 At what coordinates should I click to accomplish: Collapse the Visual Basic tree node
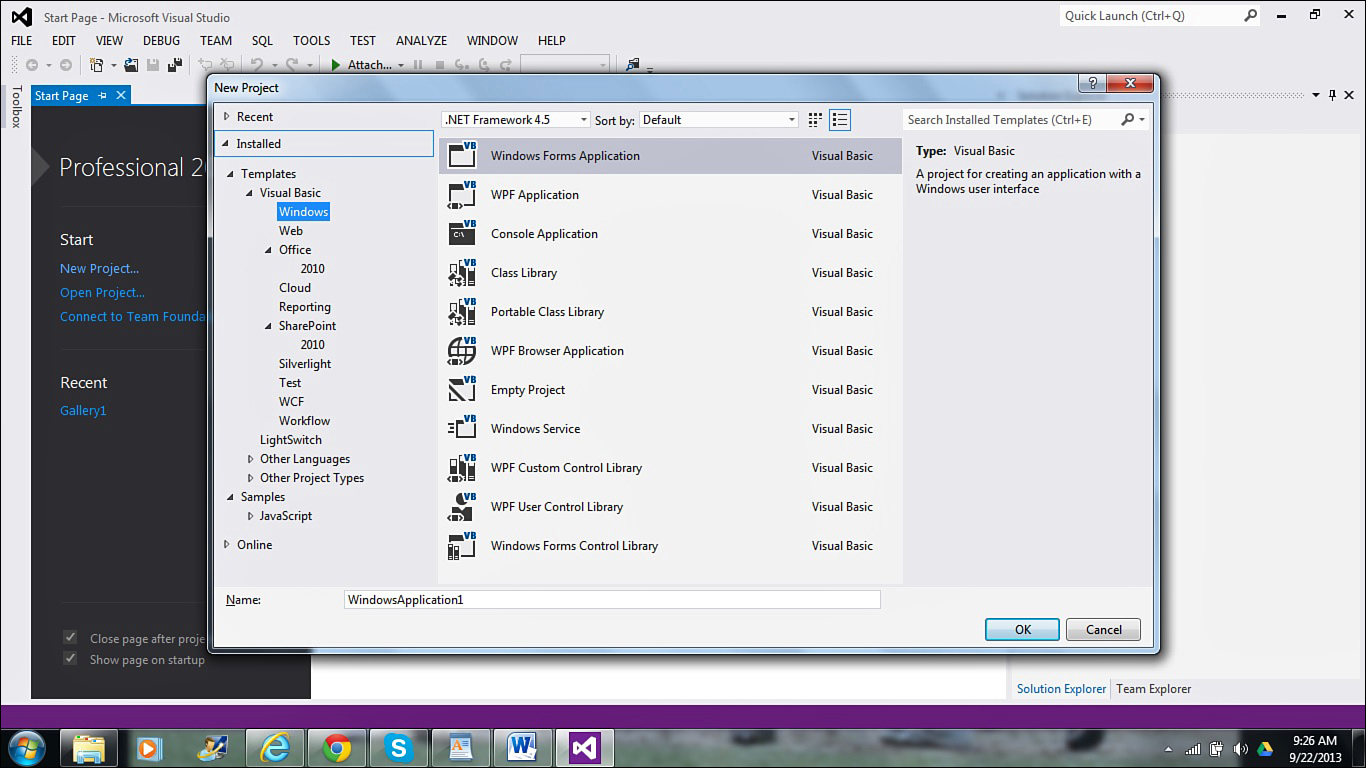tap(251, 193)
